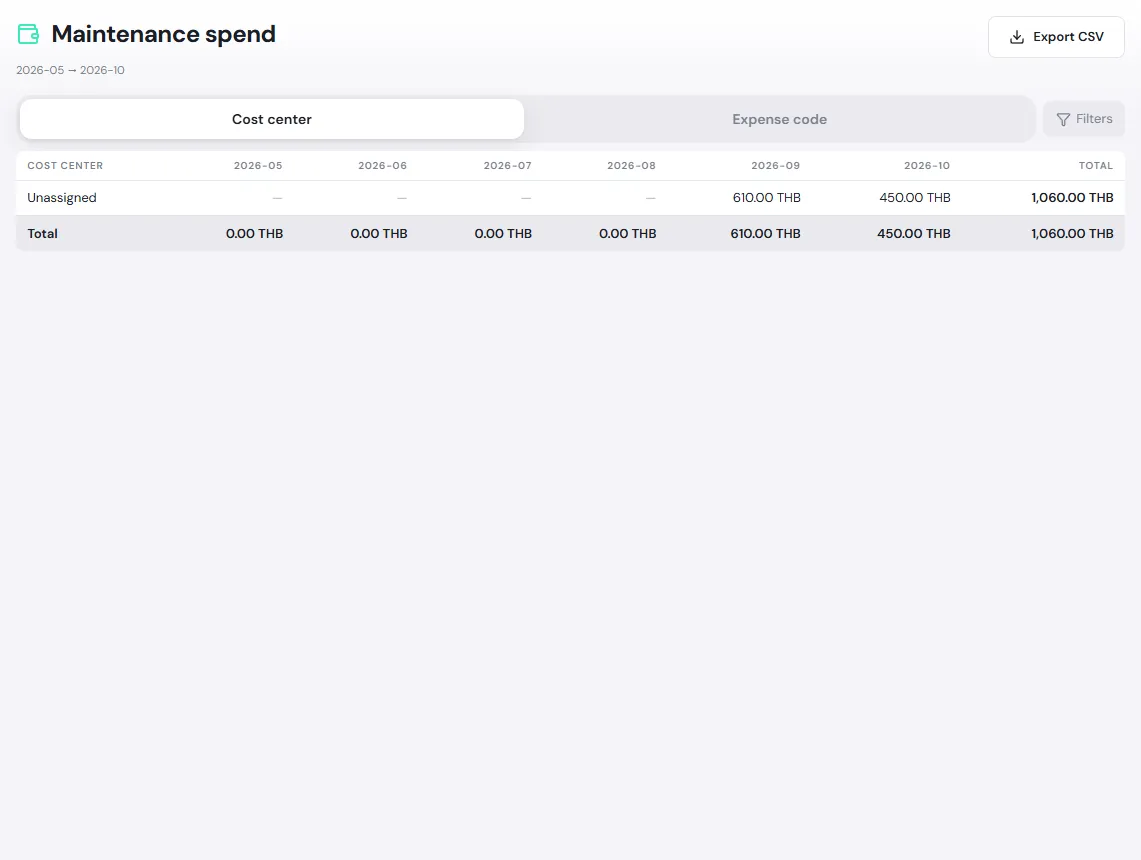Click Total row 610.00 THB cell
The width and height of the screenshot is (1141, 860).
tap(766, 234)
